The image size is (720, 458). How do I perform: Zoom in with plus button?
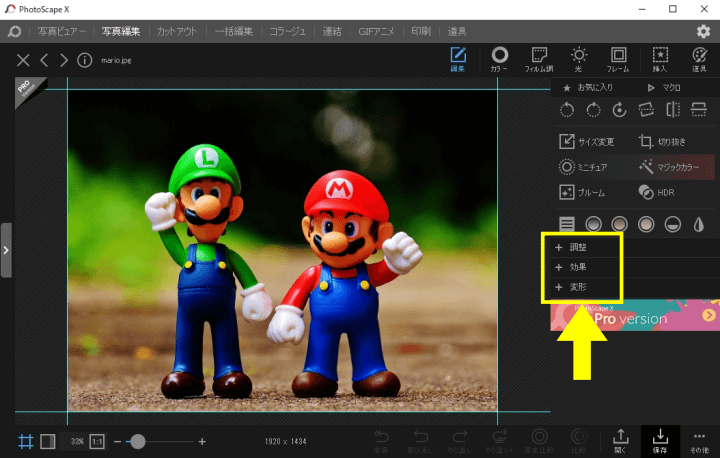point(202,441)
